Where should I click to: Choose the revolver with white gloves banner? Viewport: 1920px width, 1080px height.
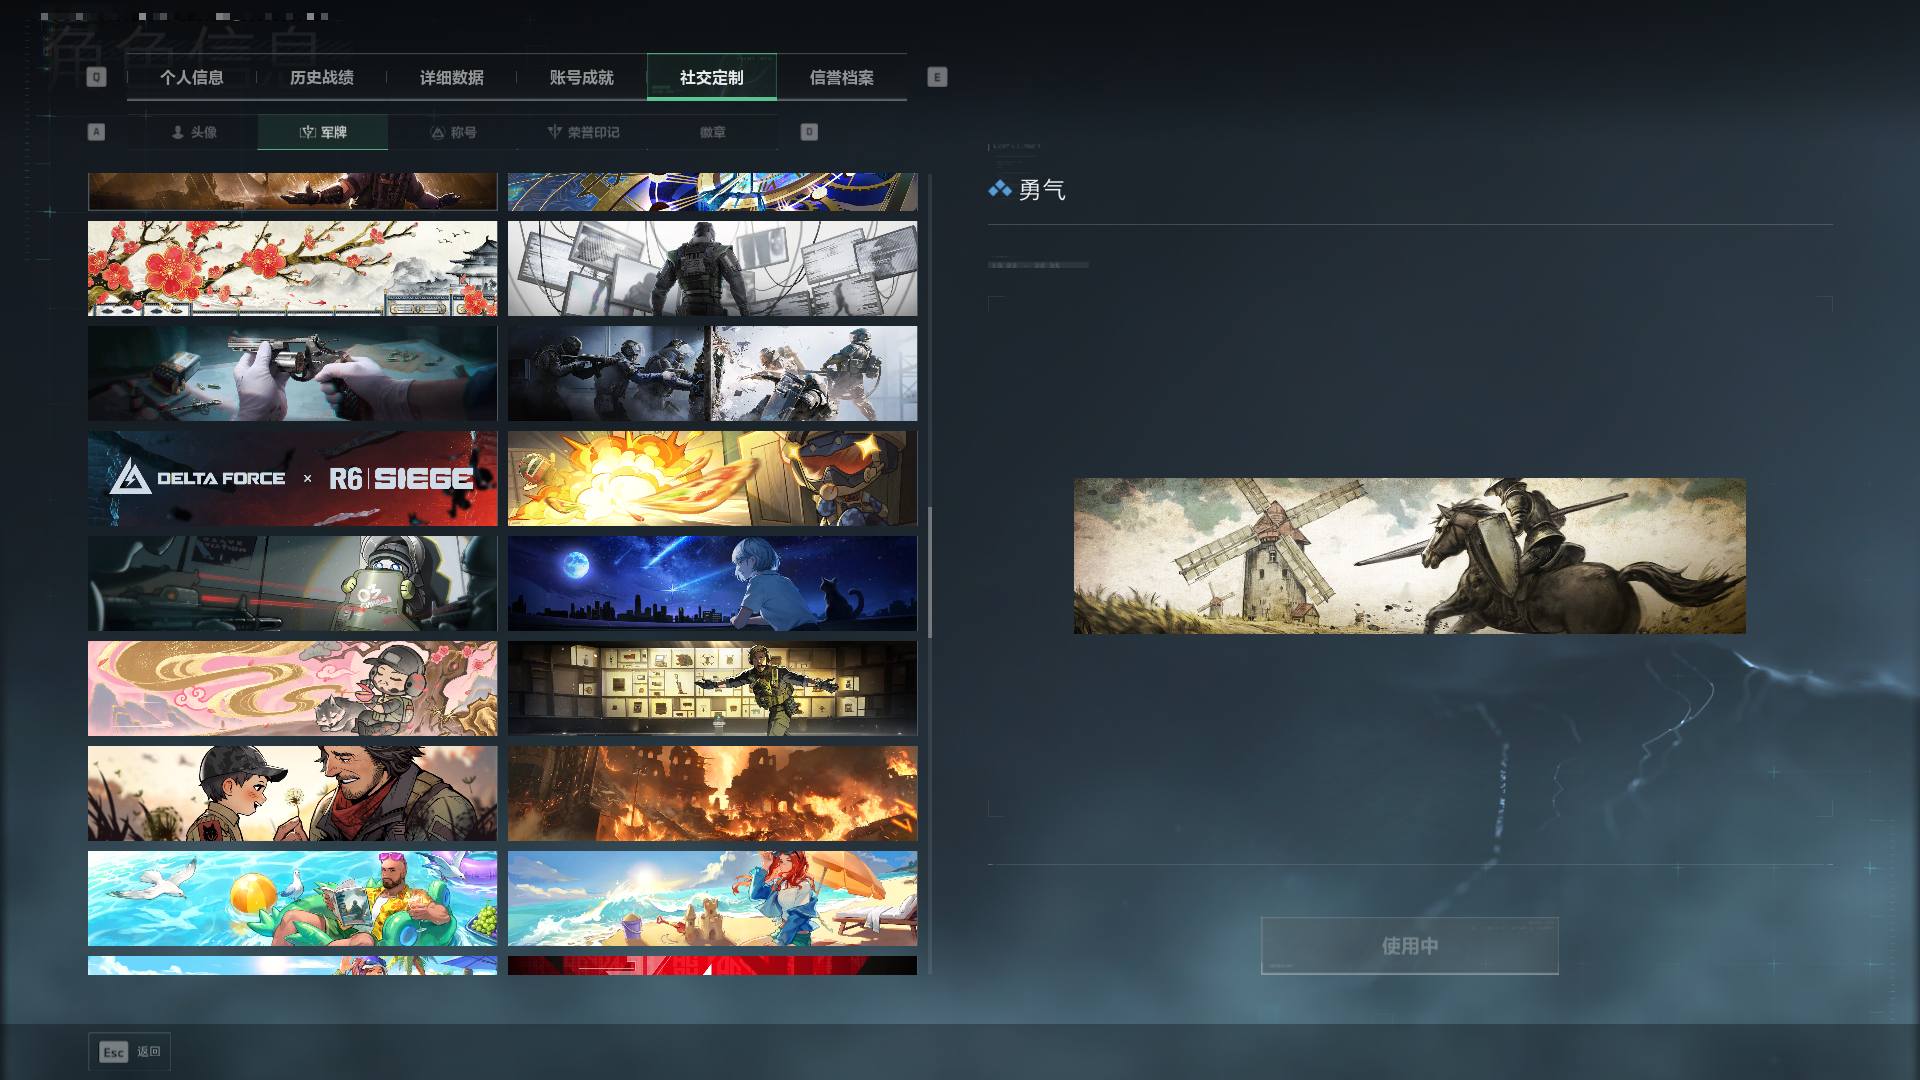(292, 373)
